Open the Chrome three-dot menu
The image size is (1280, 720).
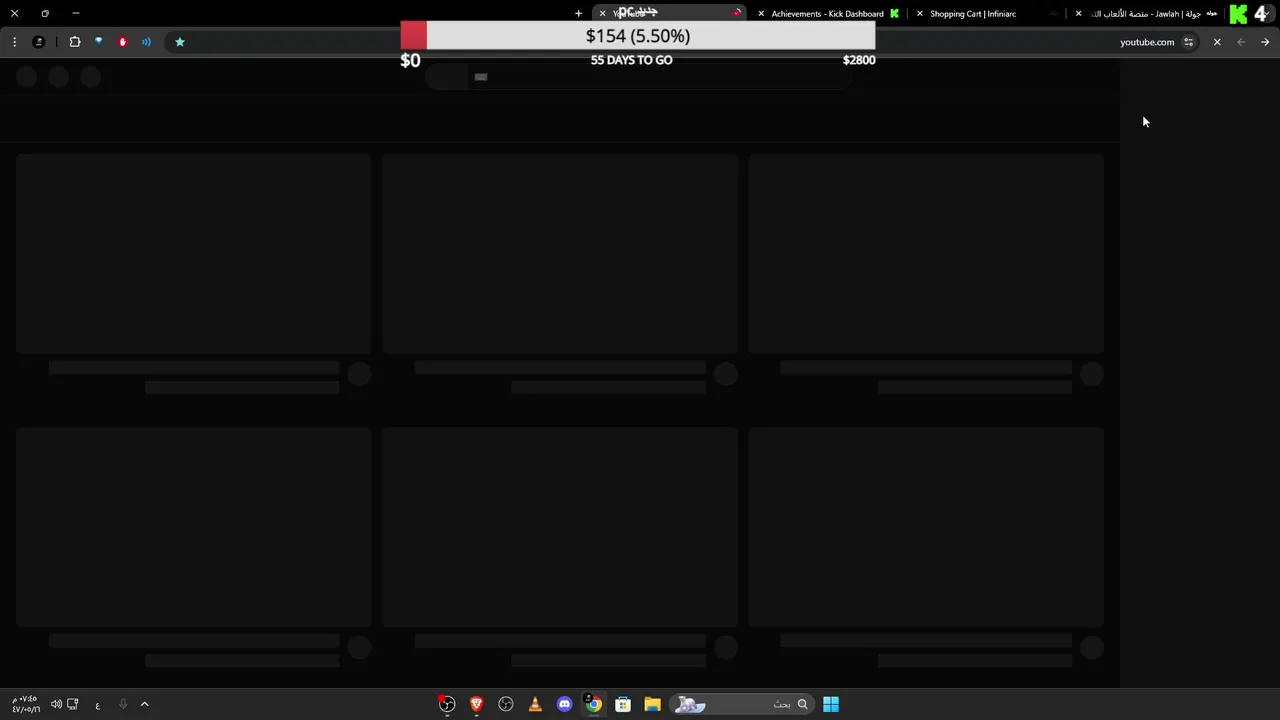tap(14, 42)
